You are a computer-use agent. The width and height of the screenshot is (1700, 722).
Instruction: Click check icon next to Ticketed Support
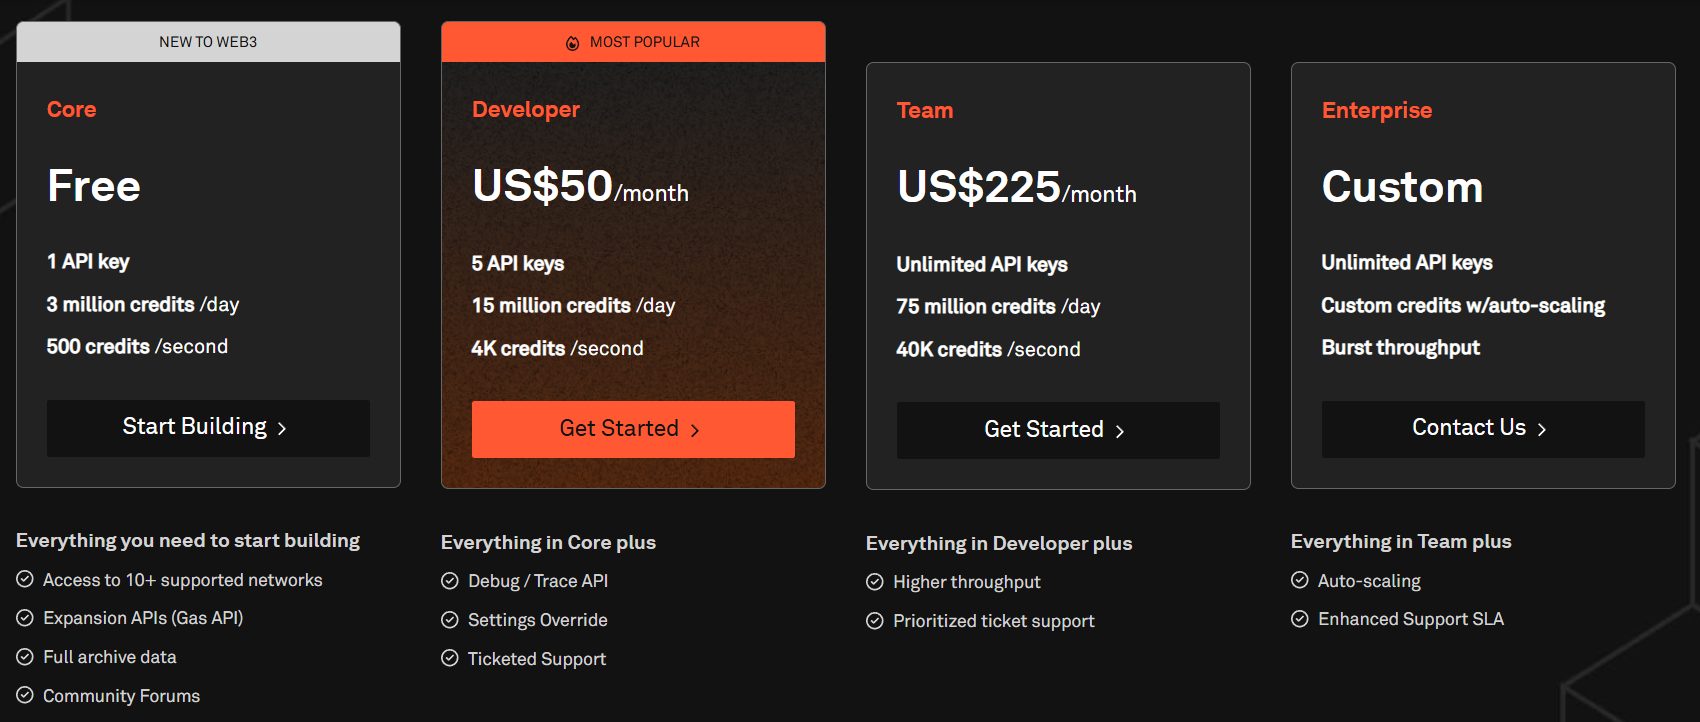(x=450, y=658)
